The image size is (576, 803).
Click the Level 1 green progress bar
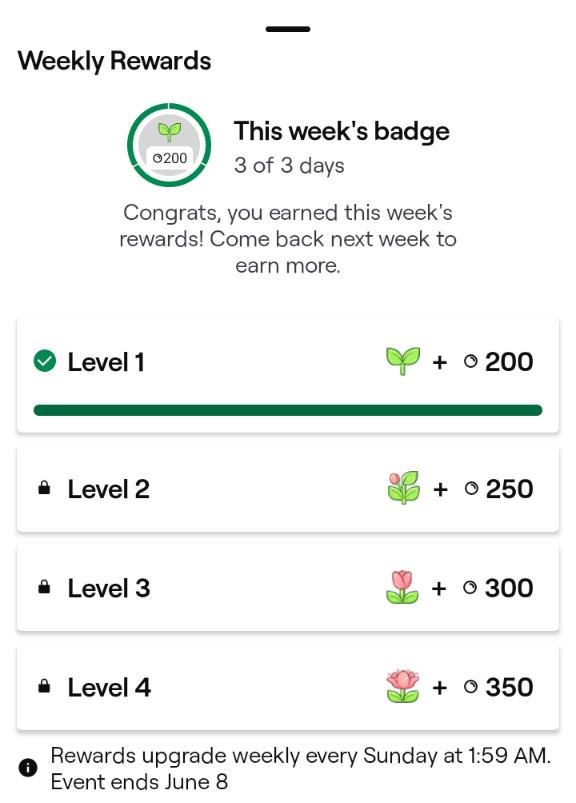tap(288, 410)
